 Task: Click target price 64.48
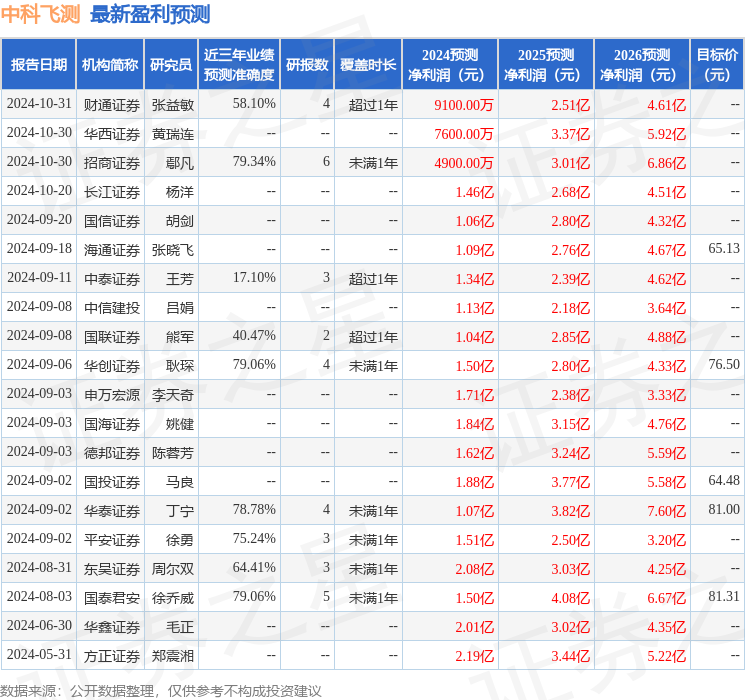[724, 480]
